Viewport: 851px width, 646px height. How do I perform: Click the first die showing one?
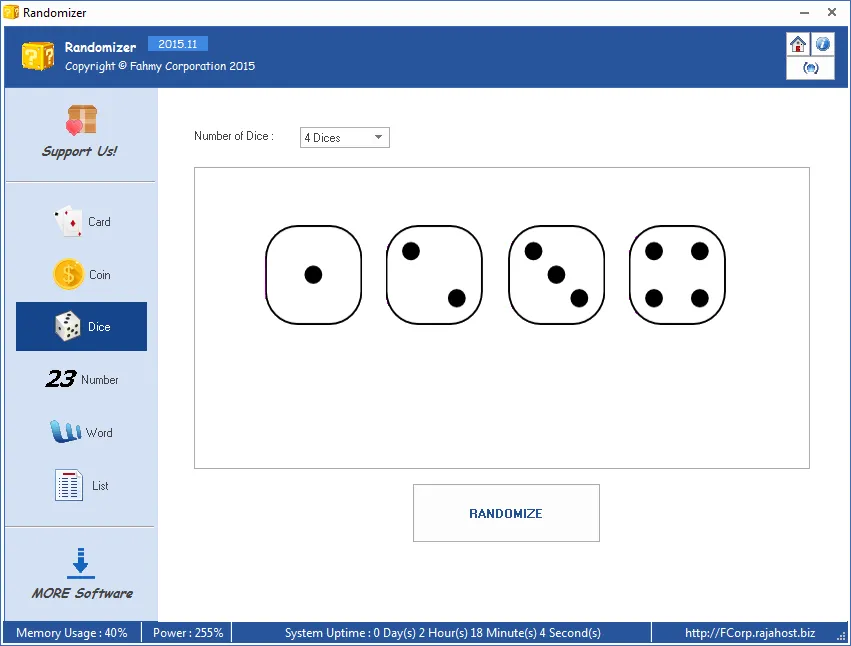313,275
